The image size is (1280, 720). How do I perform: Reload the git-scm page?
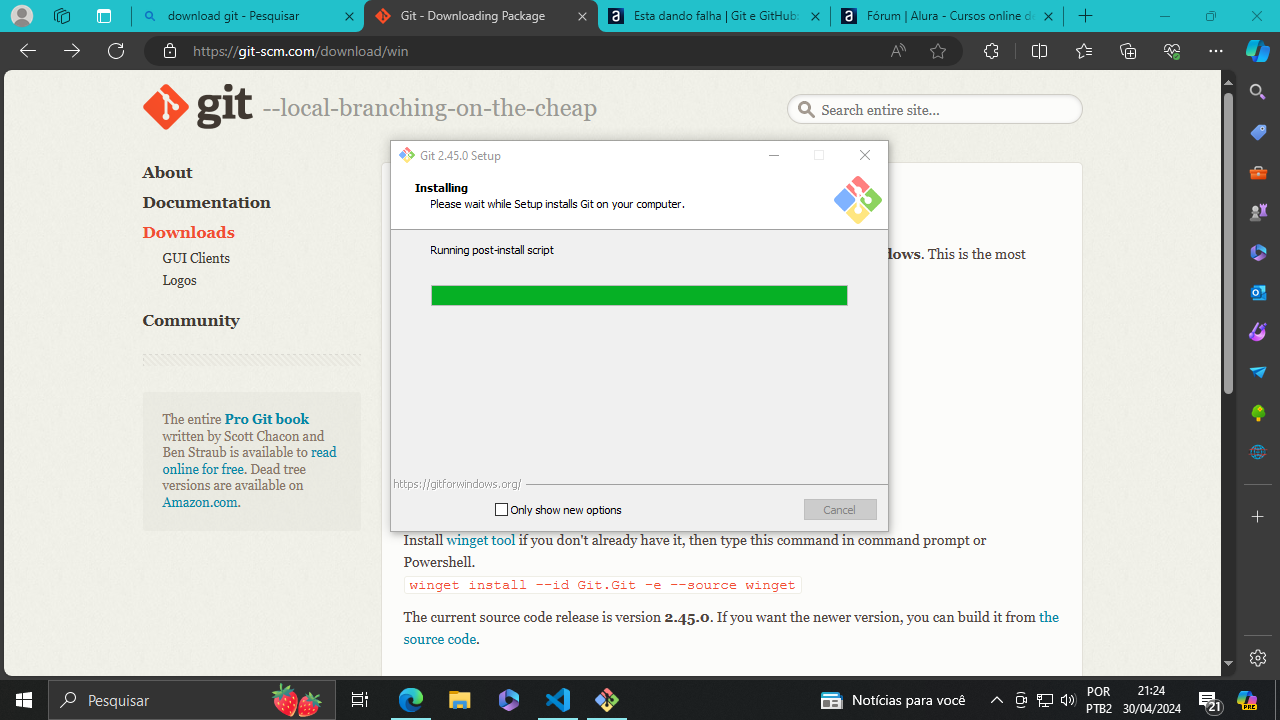116,51
